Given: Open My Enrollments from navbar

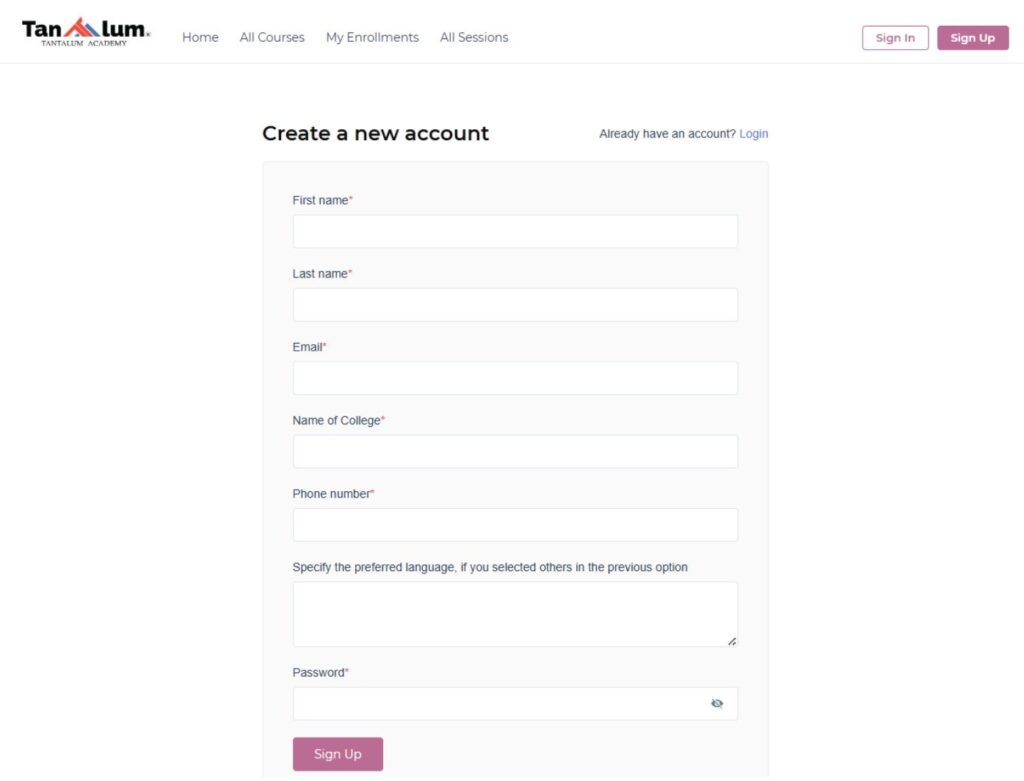Looking at the screenshot, I should pyautogui.click(x=372, y=38).
